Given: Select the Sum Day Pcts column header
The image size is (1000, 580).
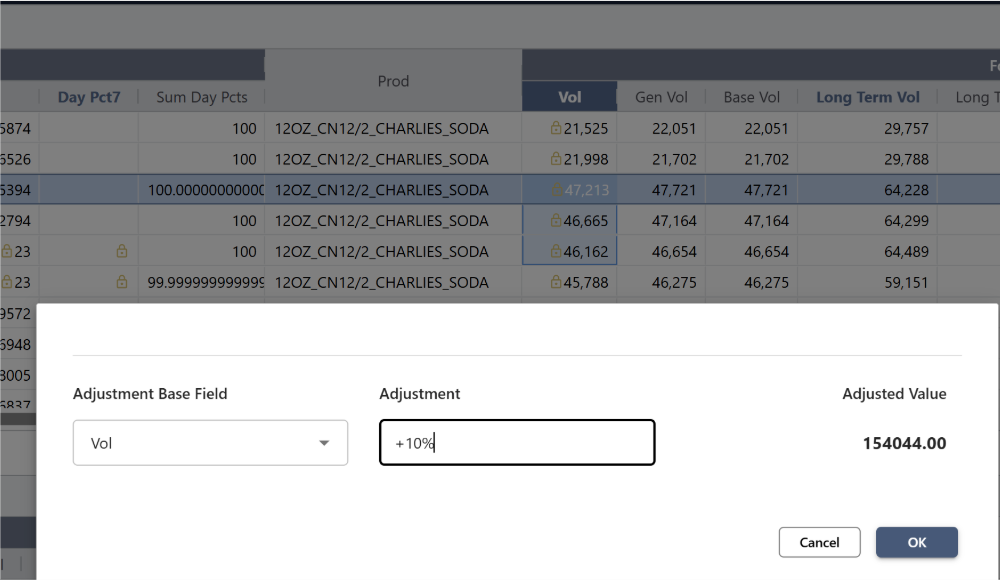Looking at the screenshot, I should coord(201,97).
